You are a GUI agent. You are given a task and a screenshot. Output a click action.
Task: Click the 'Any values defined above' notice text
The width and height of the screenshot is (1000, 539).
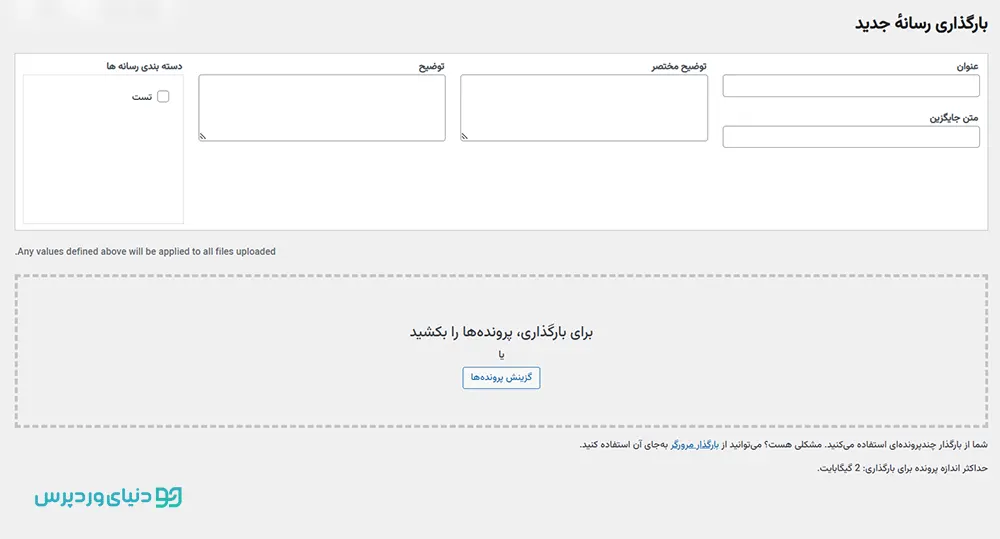145,251
